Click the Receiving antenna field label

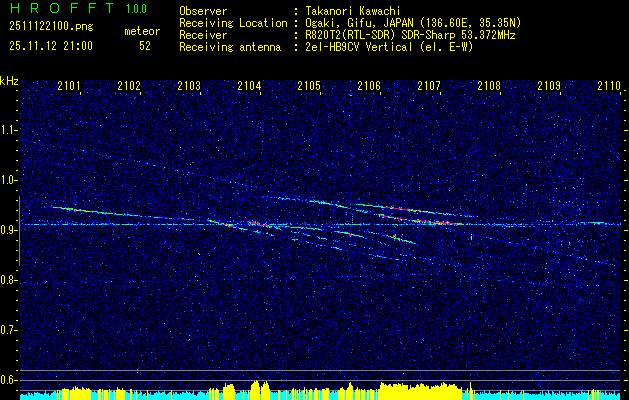pos(230,47)
